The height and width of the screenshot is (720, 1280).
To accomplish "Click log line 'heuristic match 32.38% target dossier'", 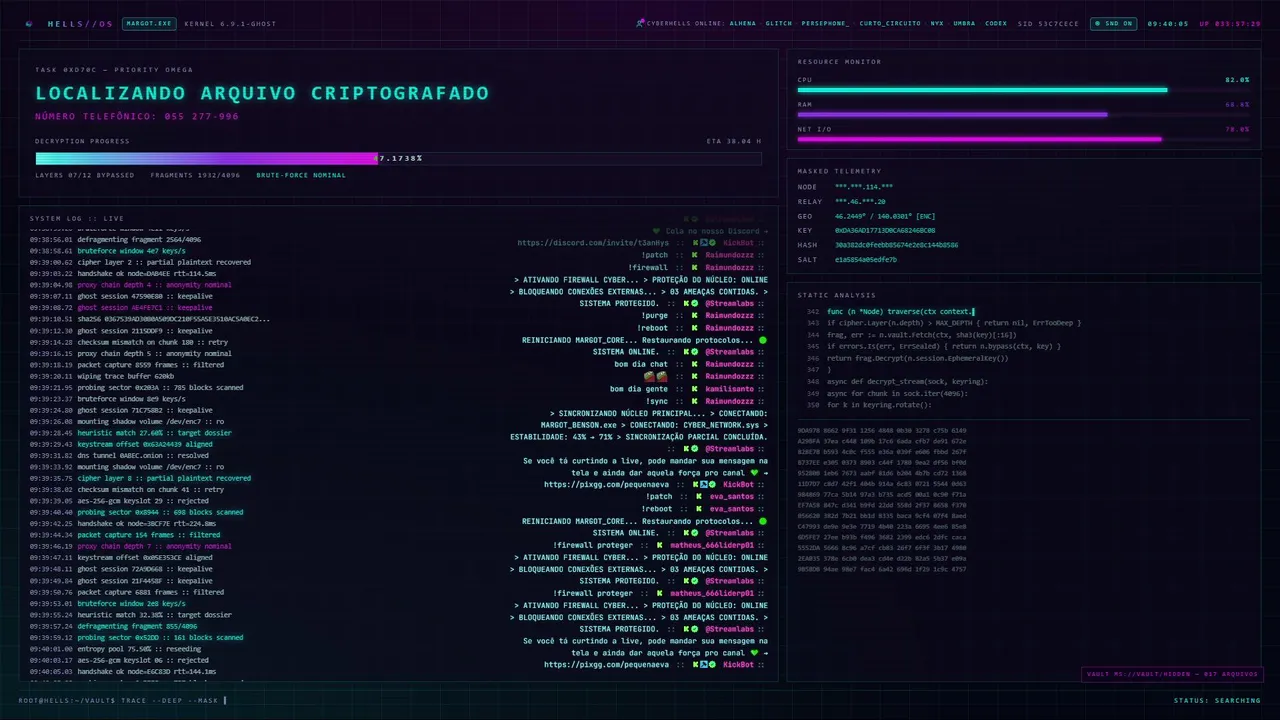I will (130, 614).
